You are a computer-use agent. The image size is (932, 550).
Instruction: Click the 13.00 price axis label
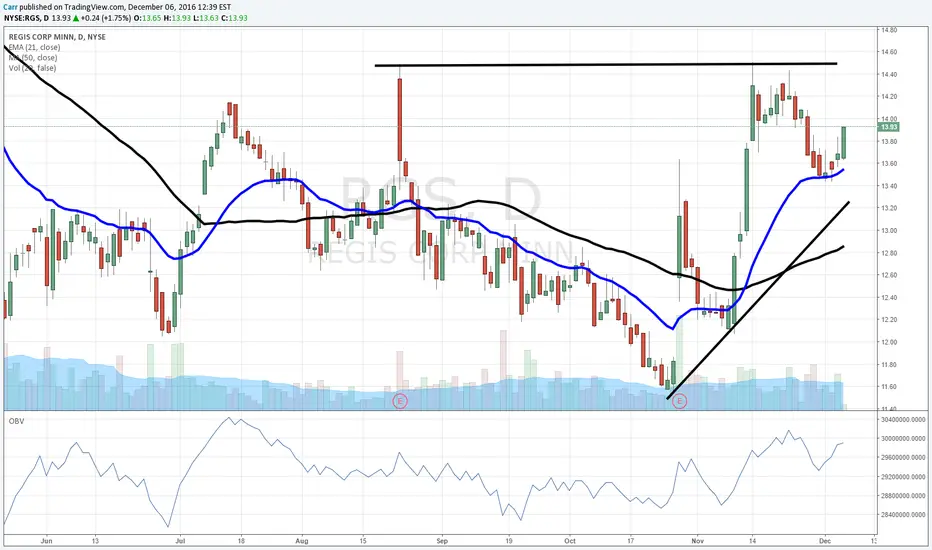click(x=889, y=231)
